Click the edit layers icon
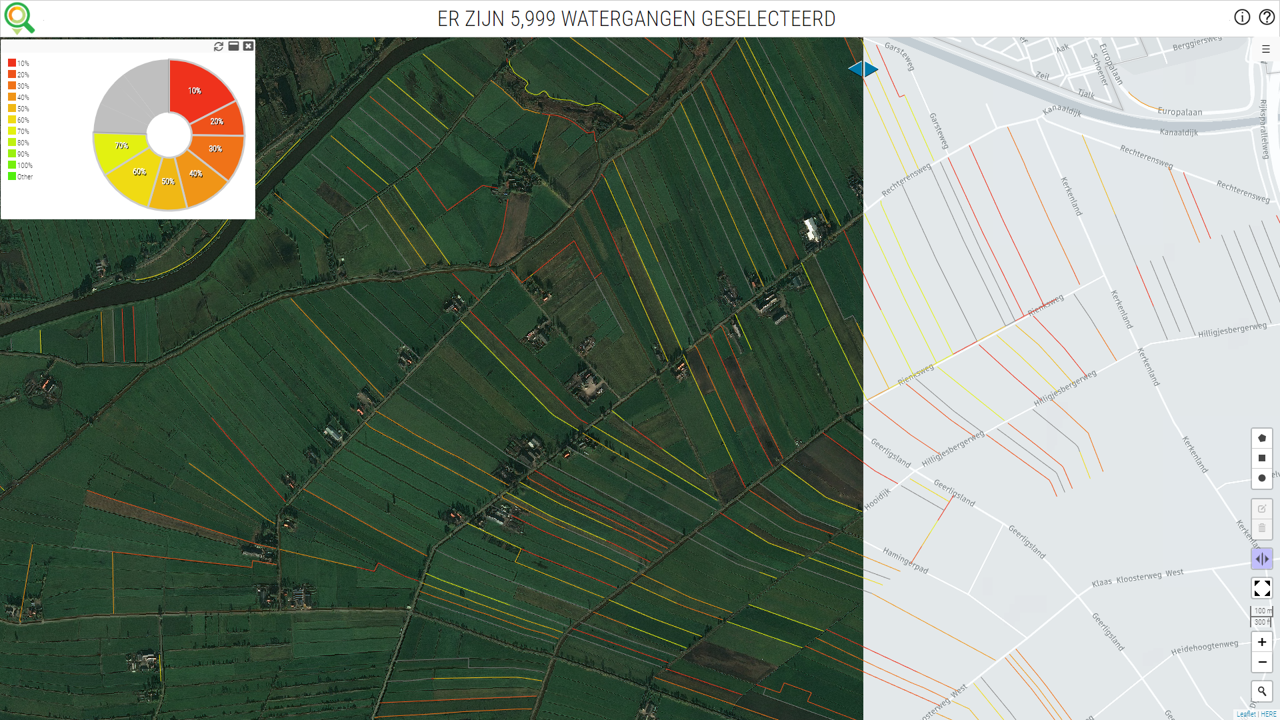The width and height of the screenshot is (1280, 720). [x=1262, y=509]
